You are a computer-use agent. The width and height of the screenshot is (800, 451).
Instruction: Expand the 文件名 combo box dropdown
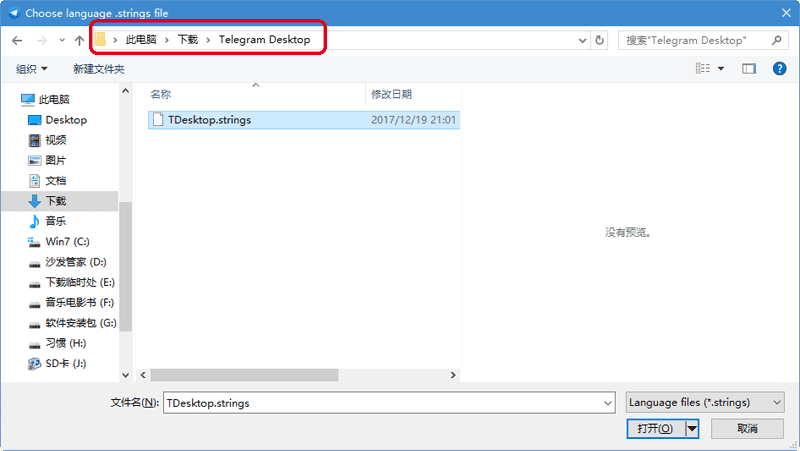[608, 403]
